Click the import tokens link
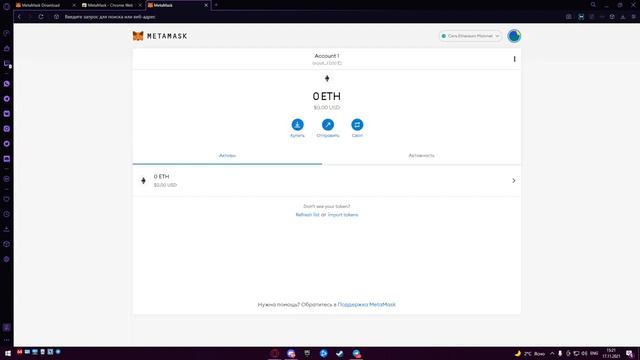The height and width of the screenshot is (360, 640). tap(343, 215)
